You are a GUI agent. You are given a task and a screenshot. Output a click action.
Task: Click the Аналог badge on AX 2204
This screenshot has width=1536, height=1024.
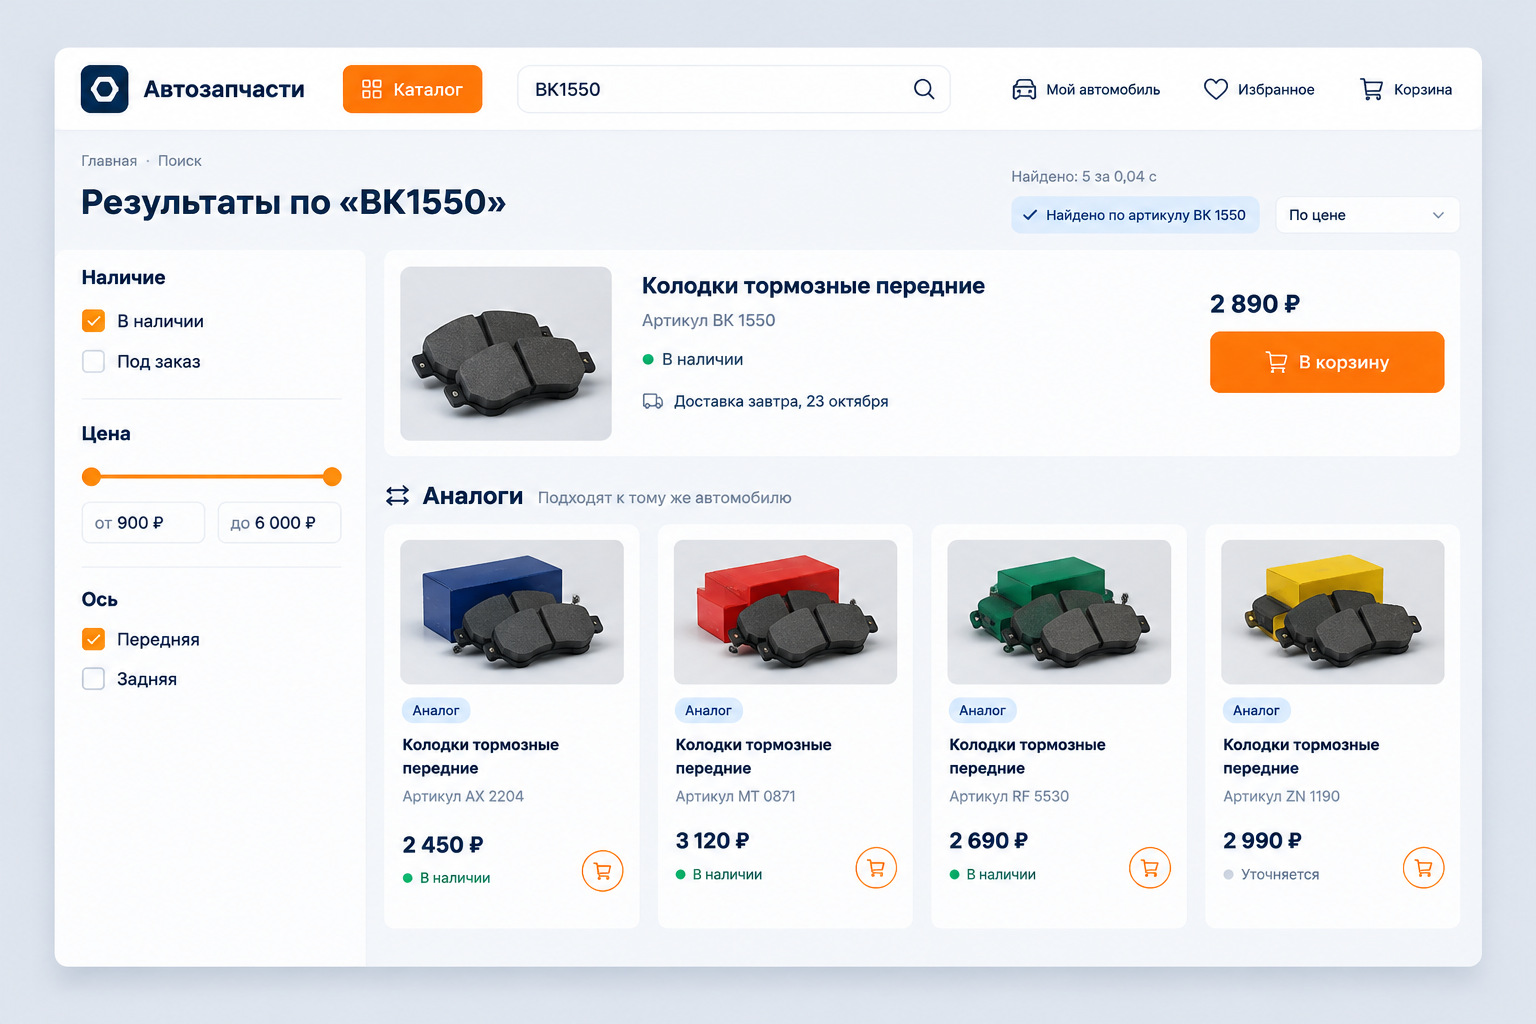436,710
